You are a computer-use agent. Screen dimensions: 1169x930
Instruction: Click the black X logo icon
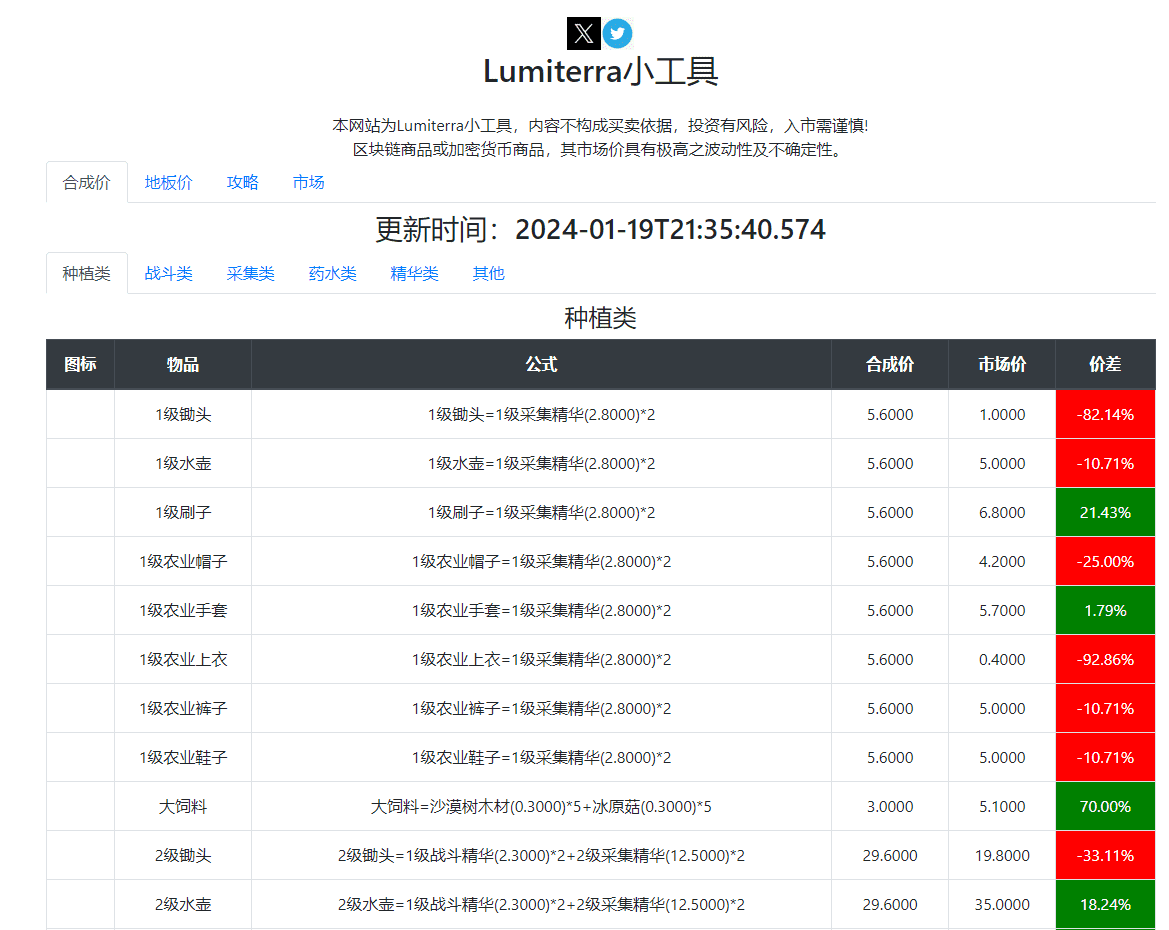click(x=583, y=33)
